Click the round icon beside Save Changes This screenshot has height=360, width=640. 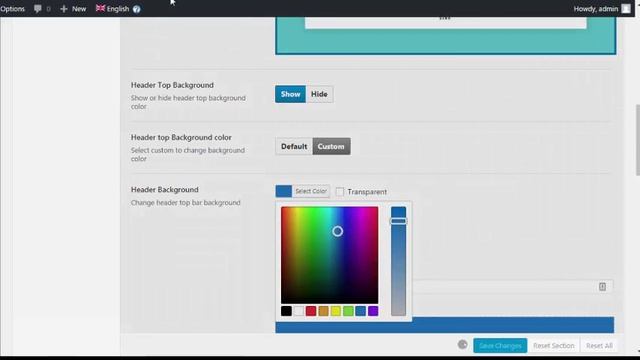(462, 344)
